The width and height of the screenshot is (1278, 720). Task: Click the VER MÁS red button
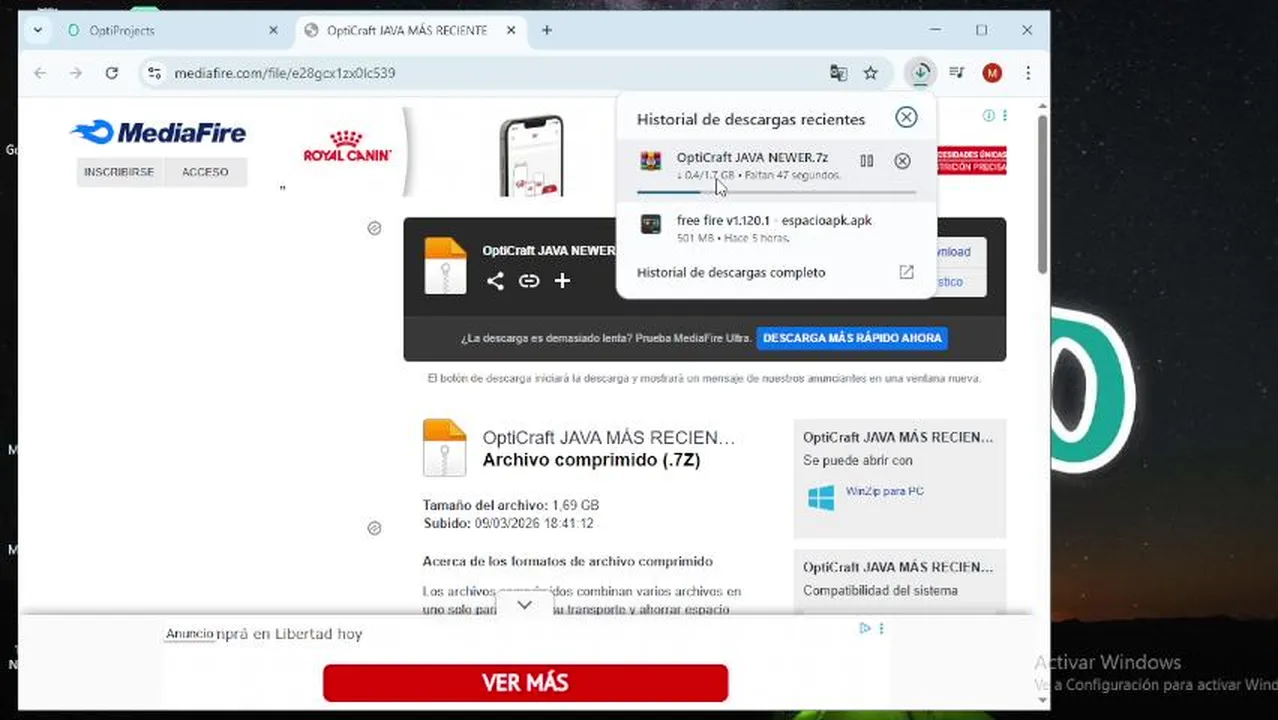click(x=525, y=683)
